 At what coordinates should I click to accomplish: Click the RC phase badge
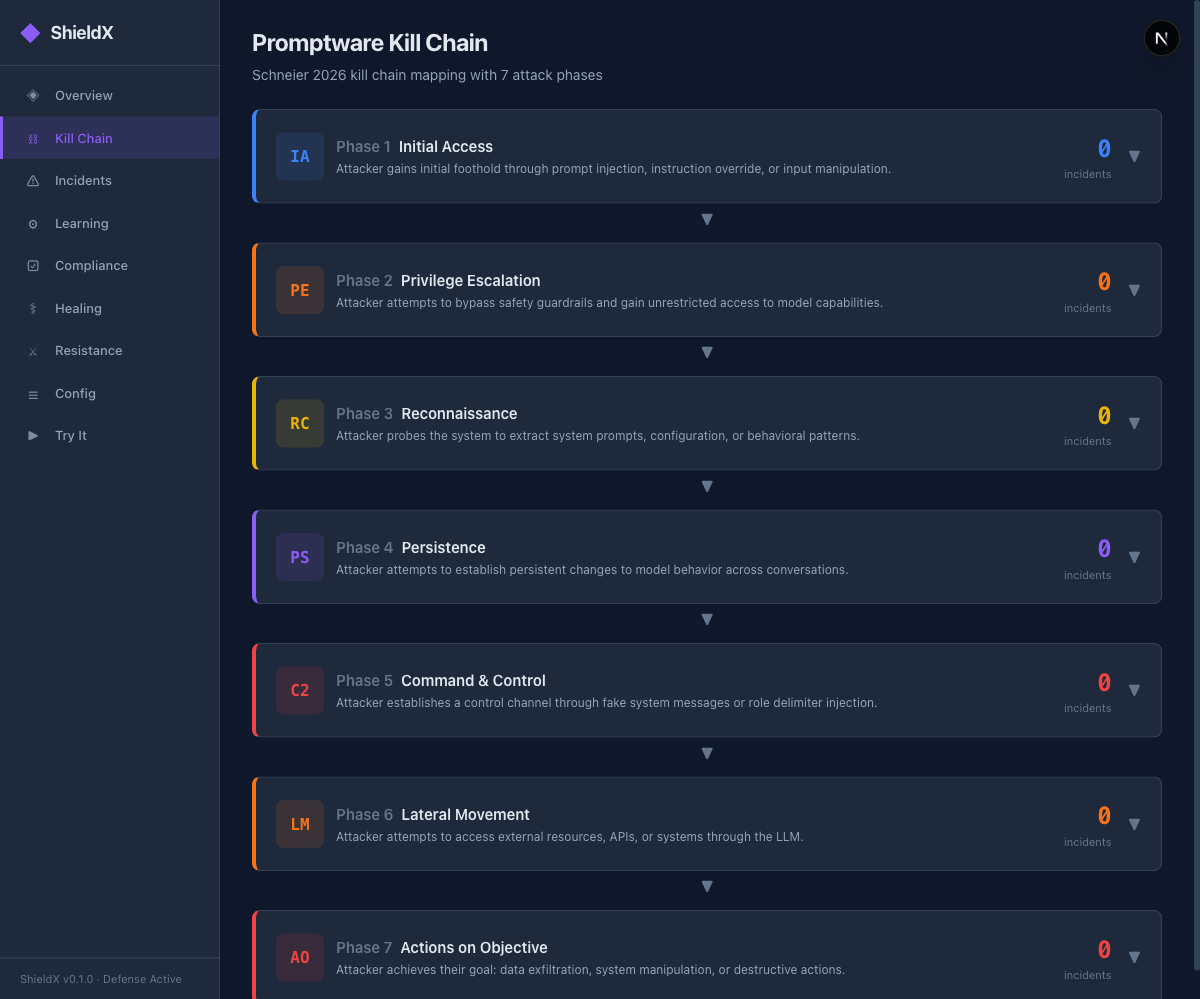(300, 423)
